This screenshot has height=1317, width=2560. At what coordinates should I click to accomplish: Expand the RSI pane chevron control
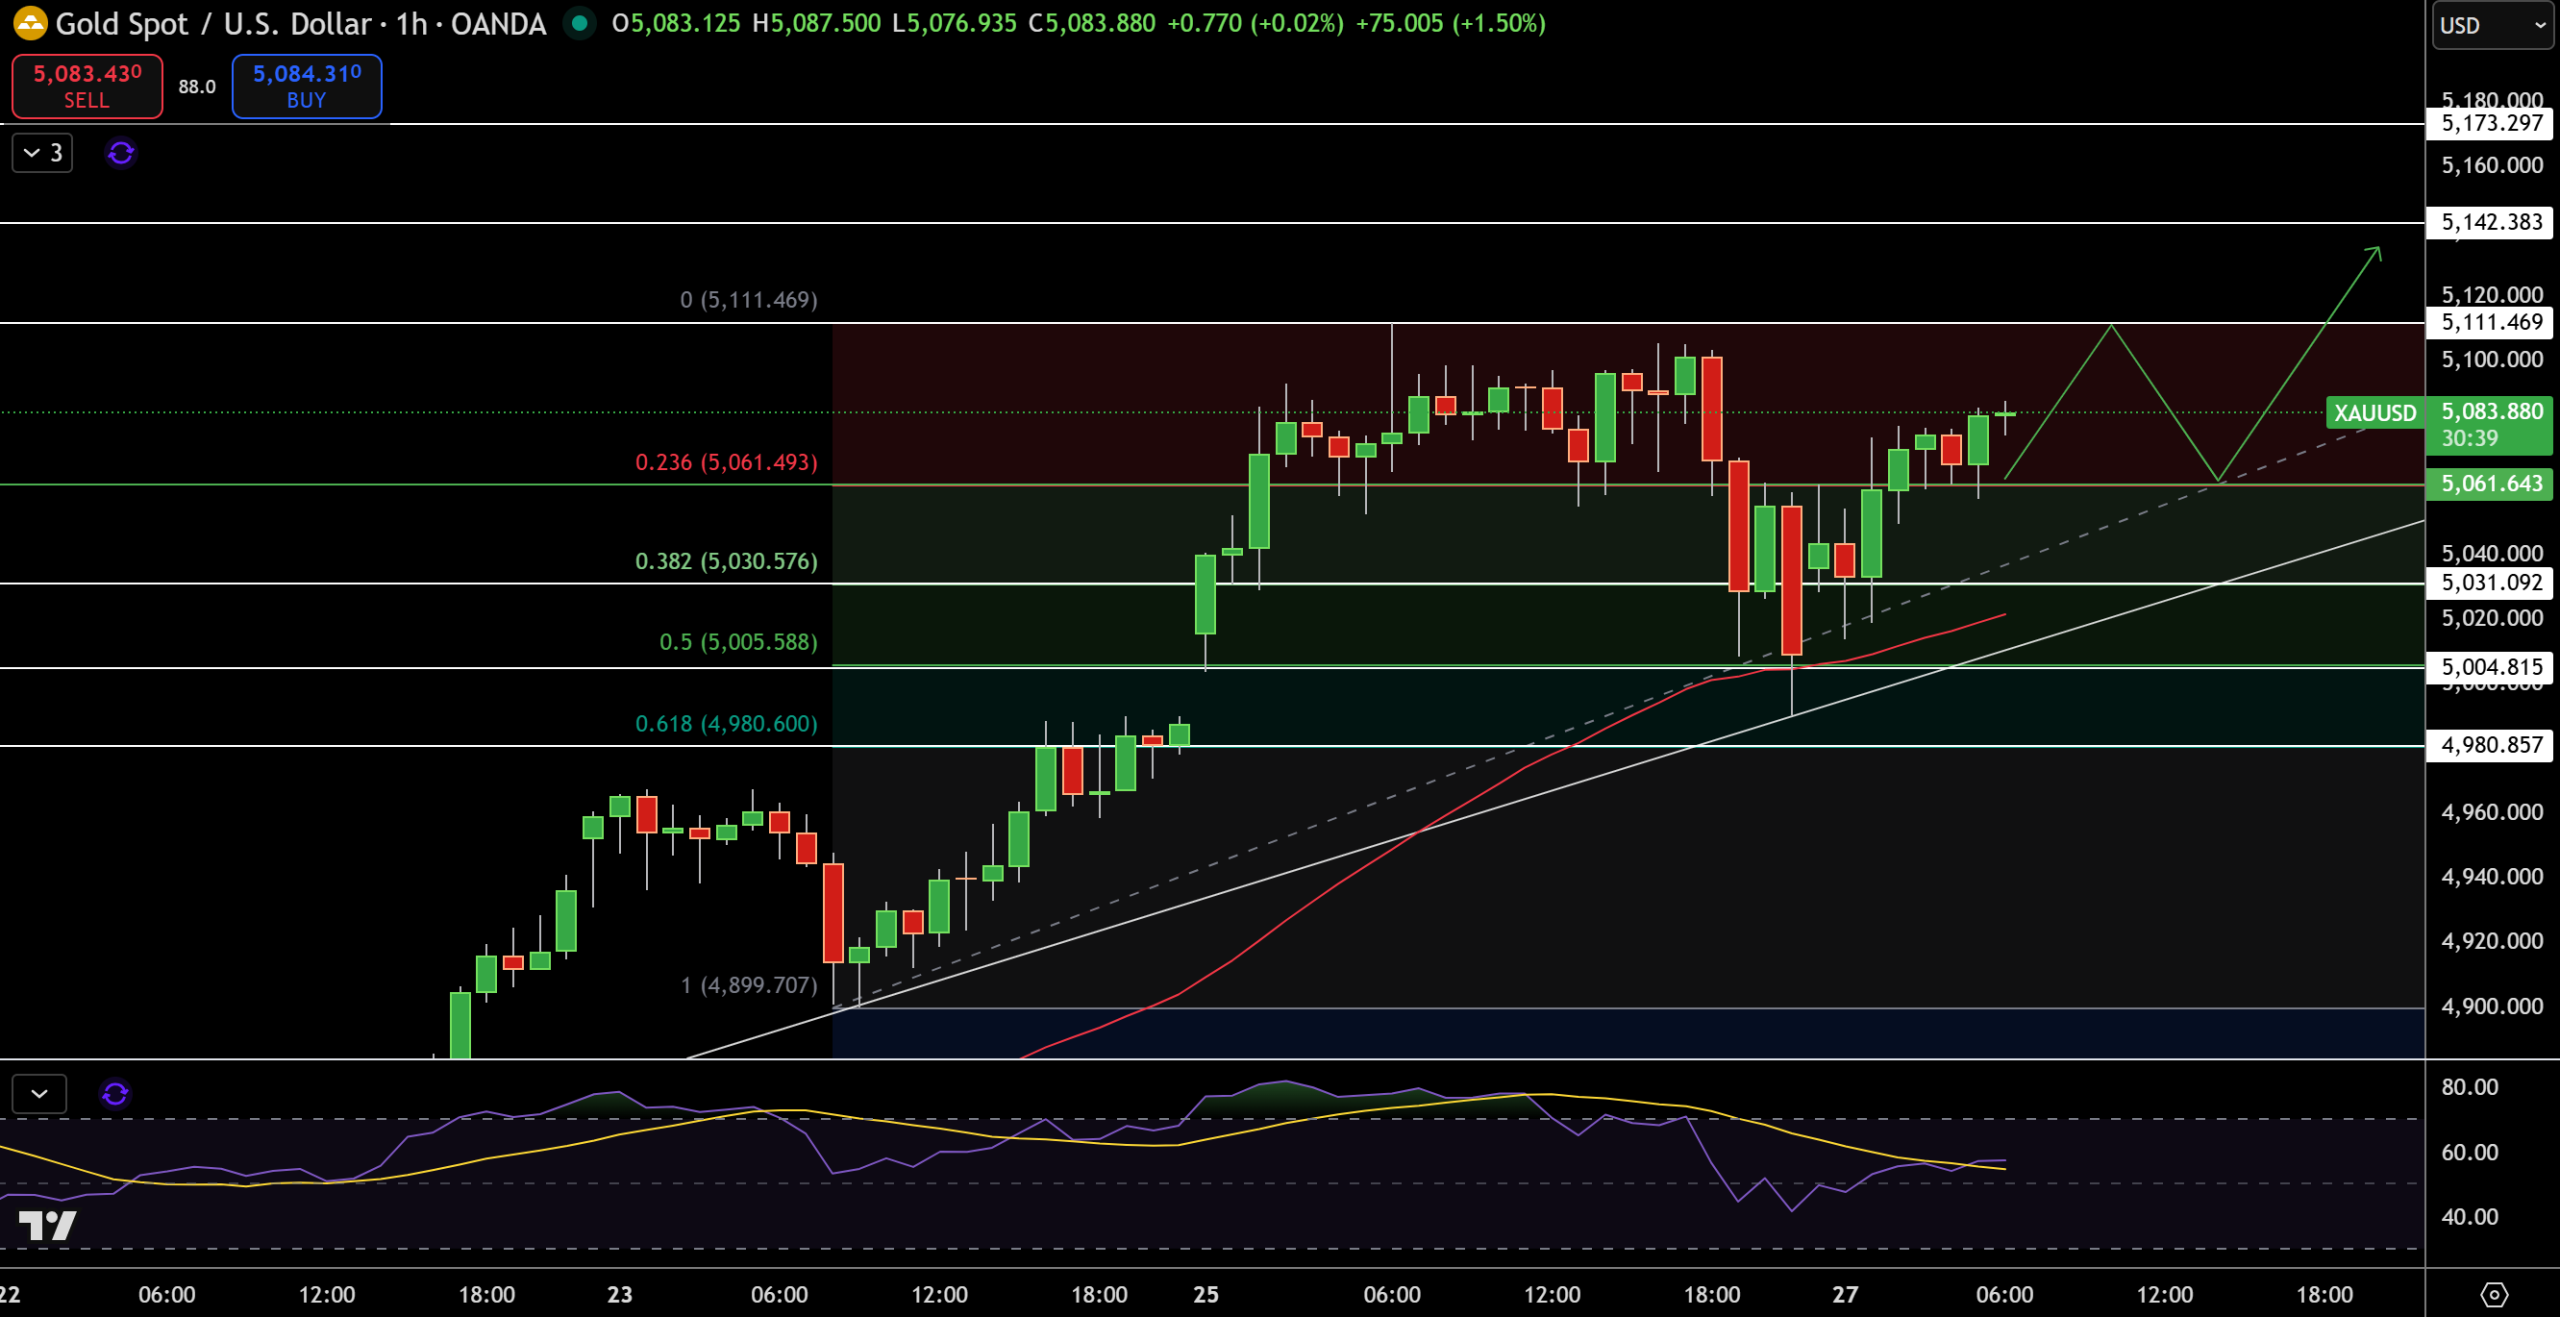(38, 1094)
